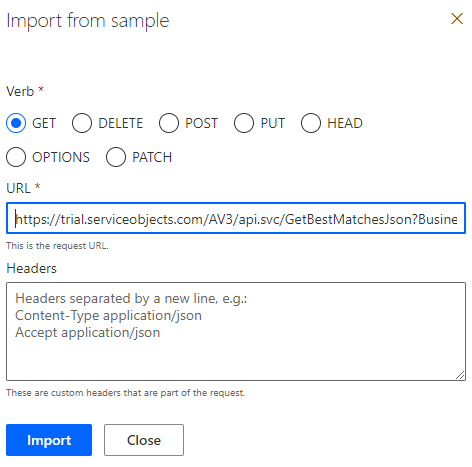Choose the HEAD verb option
This screenshot has width=472, height=467.
pos(311,123)
